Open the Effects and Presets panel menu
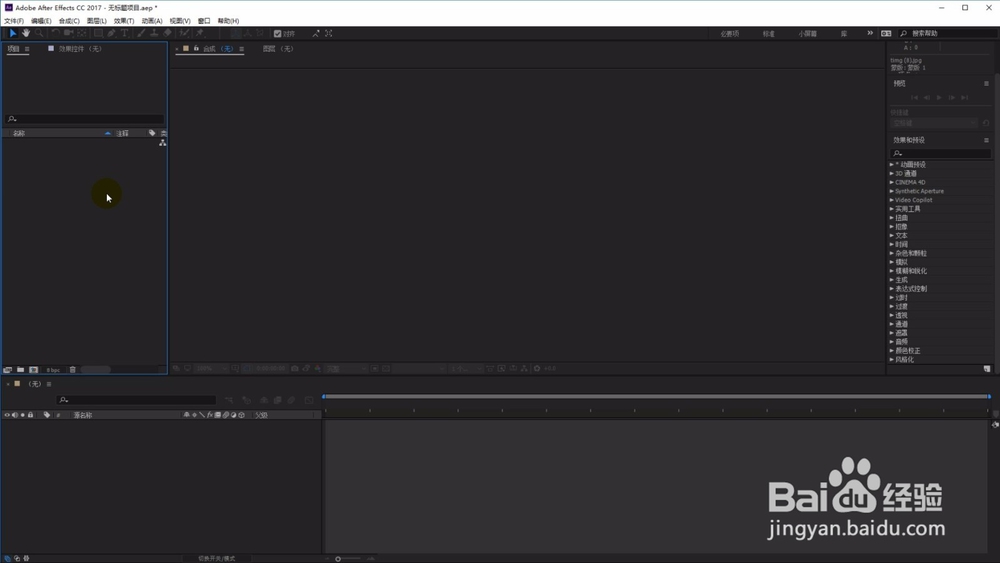Viewport: 1000px width, 563px height. click(x=986, y=140)
